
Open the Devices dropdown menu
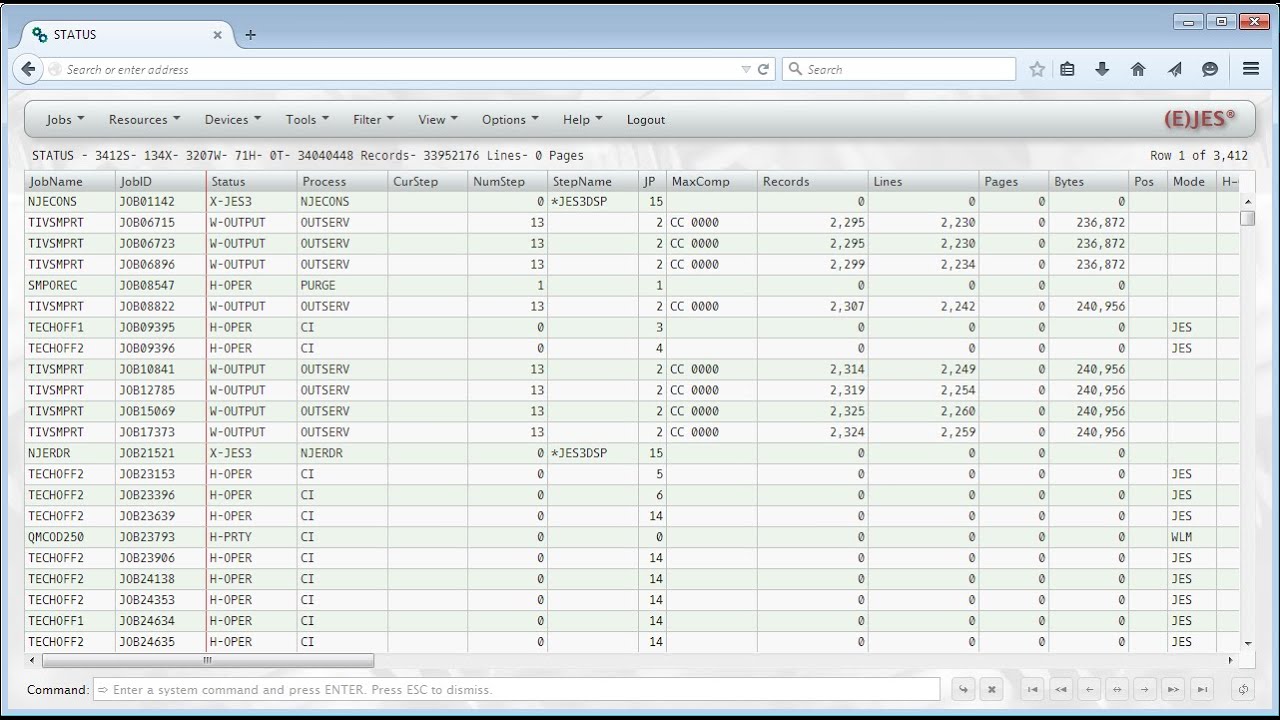[232, 119]
